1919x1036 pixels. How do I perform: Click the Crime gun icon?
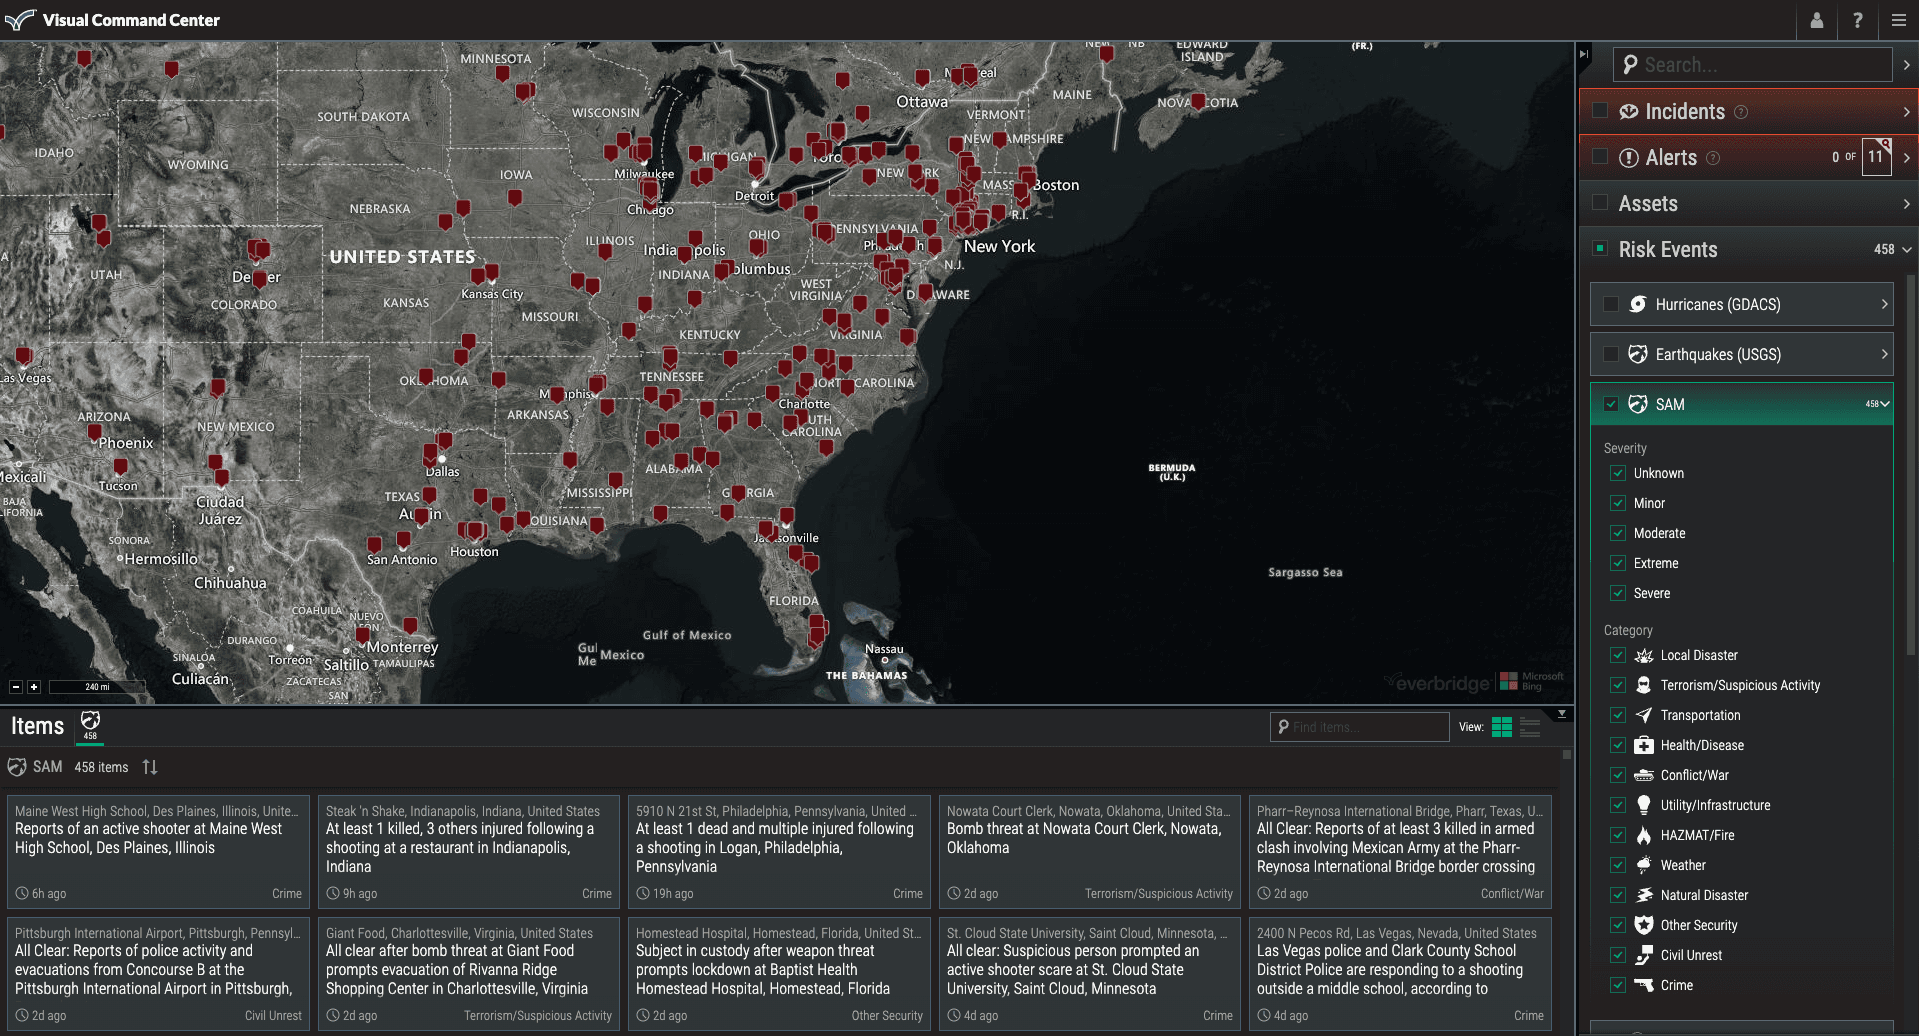pyautogui.click(x=1644, y=985)
